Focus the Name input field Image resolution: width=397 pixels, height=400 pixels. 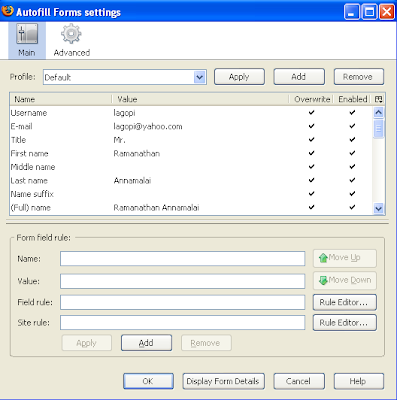[182, 259]
